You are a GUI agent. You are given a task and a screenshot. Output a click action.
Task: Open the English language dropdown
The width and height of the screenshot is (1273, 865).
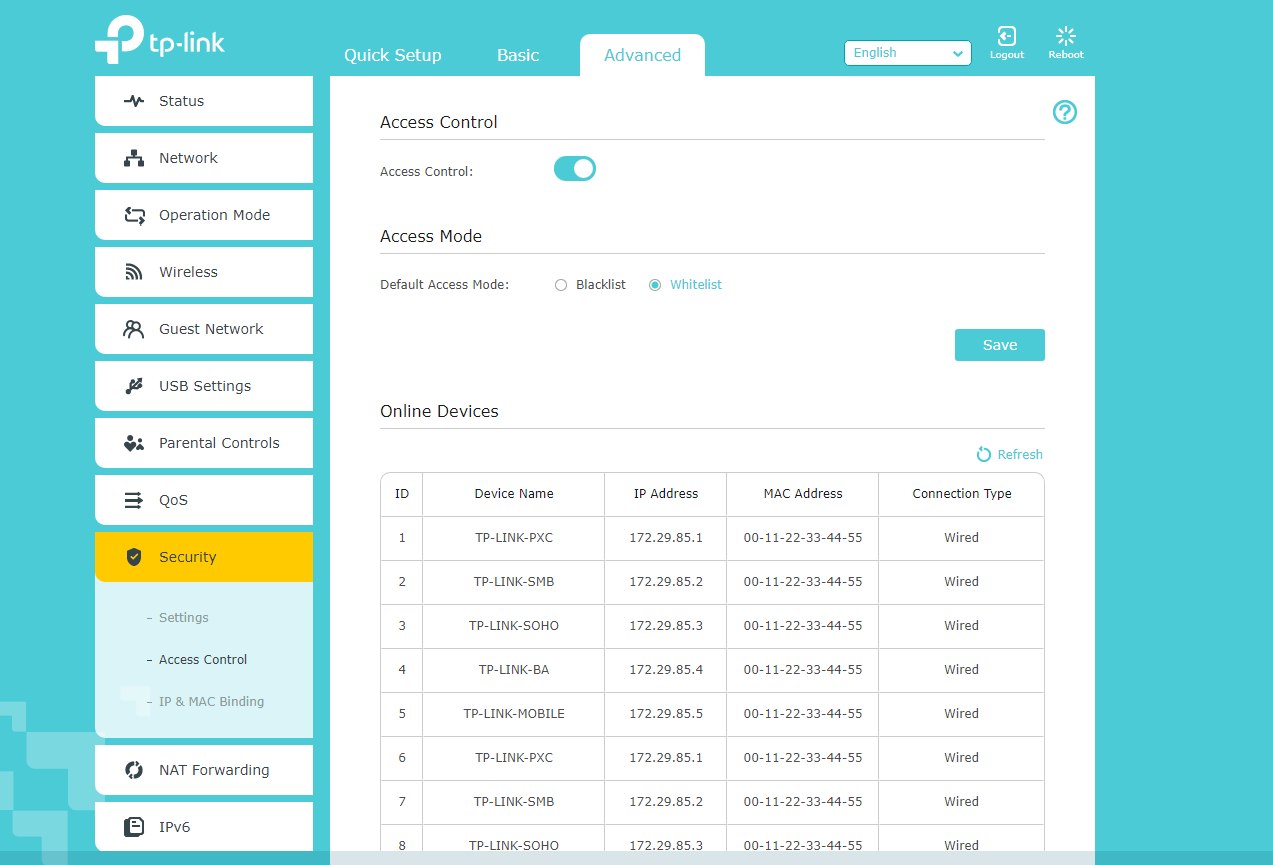908,53
